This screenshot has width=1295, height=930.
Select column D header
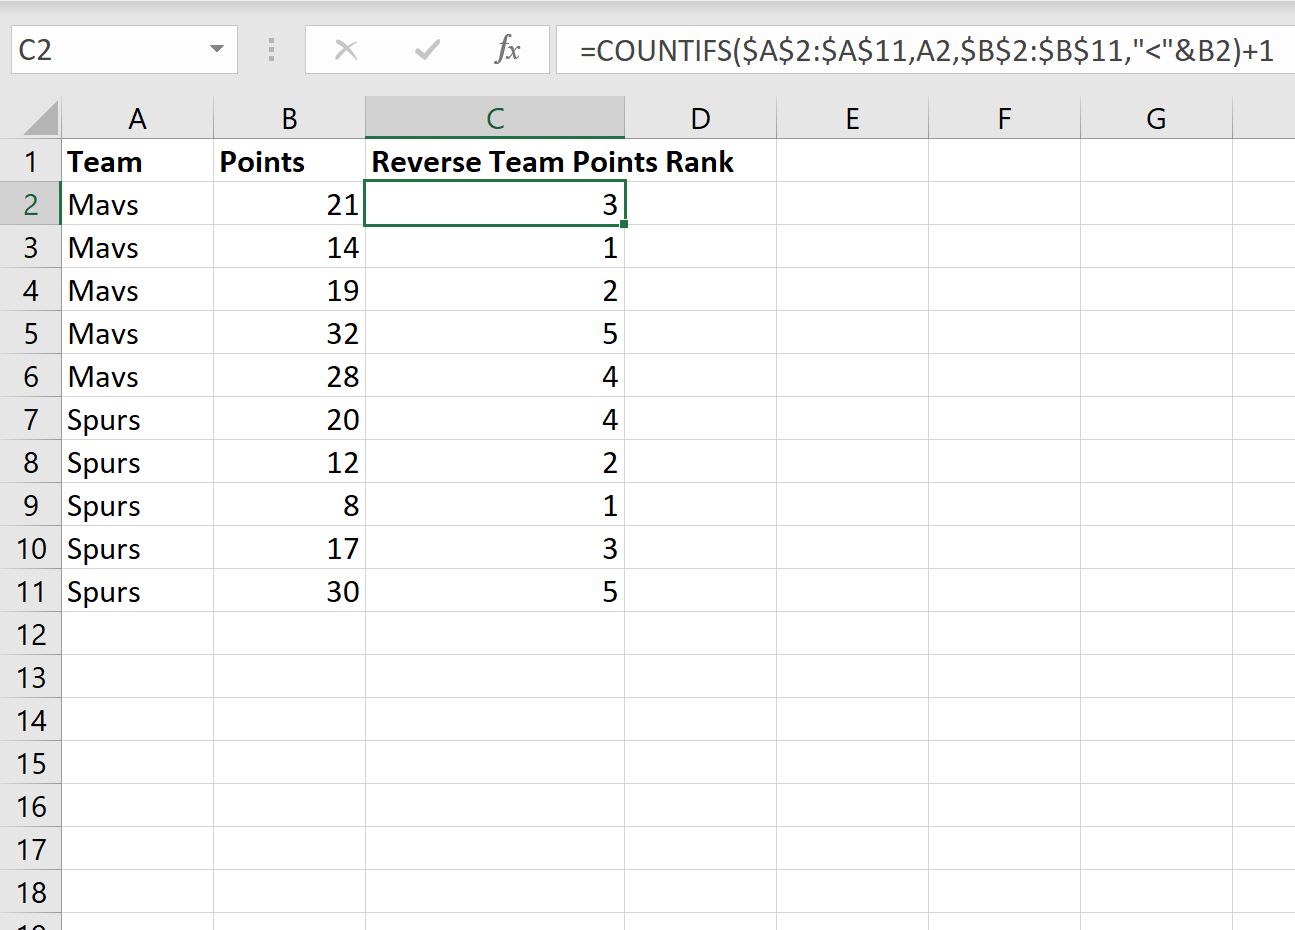[700, 118]
